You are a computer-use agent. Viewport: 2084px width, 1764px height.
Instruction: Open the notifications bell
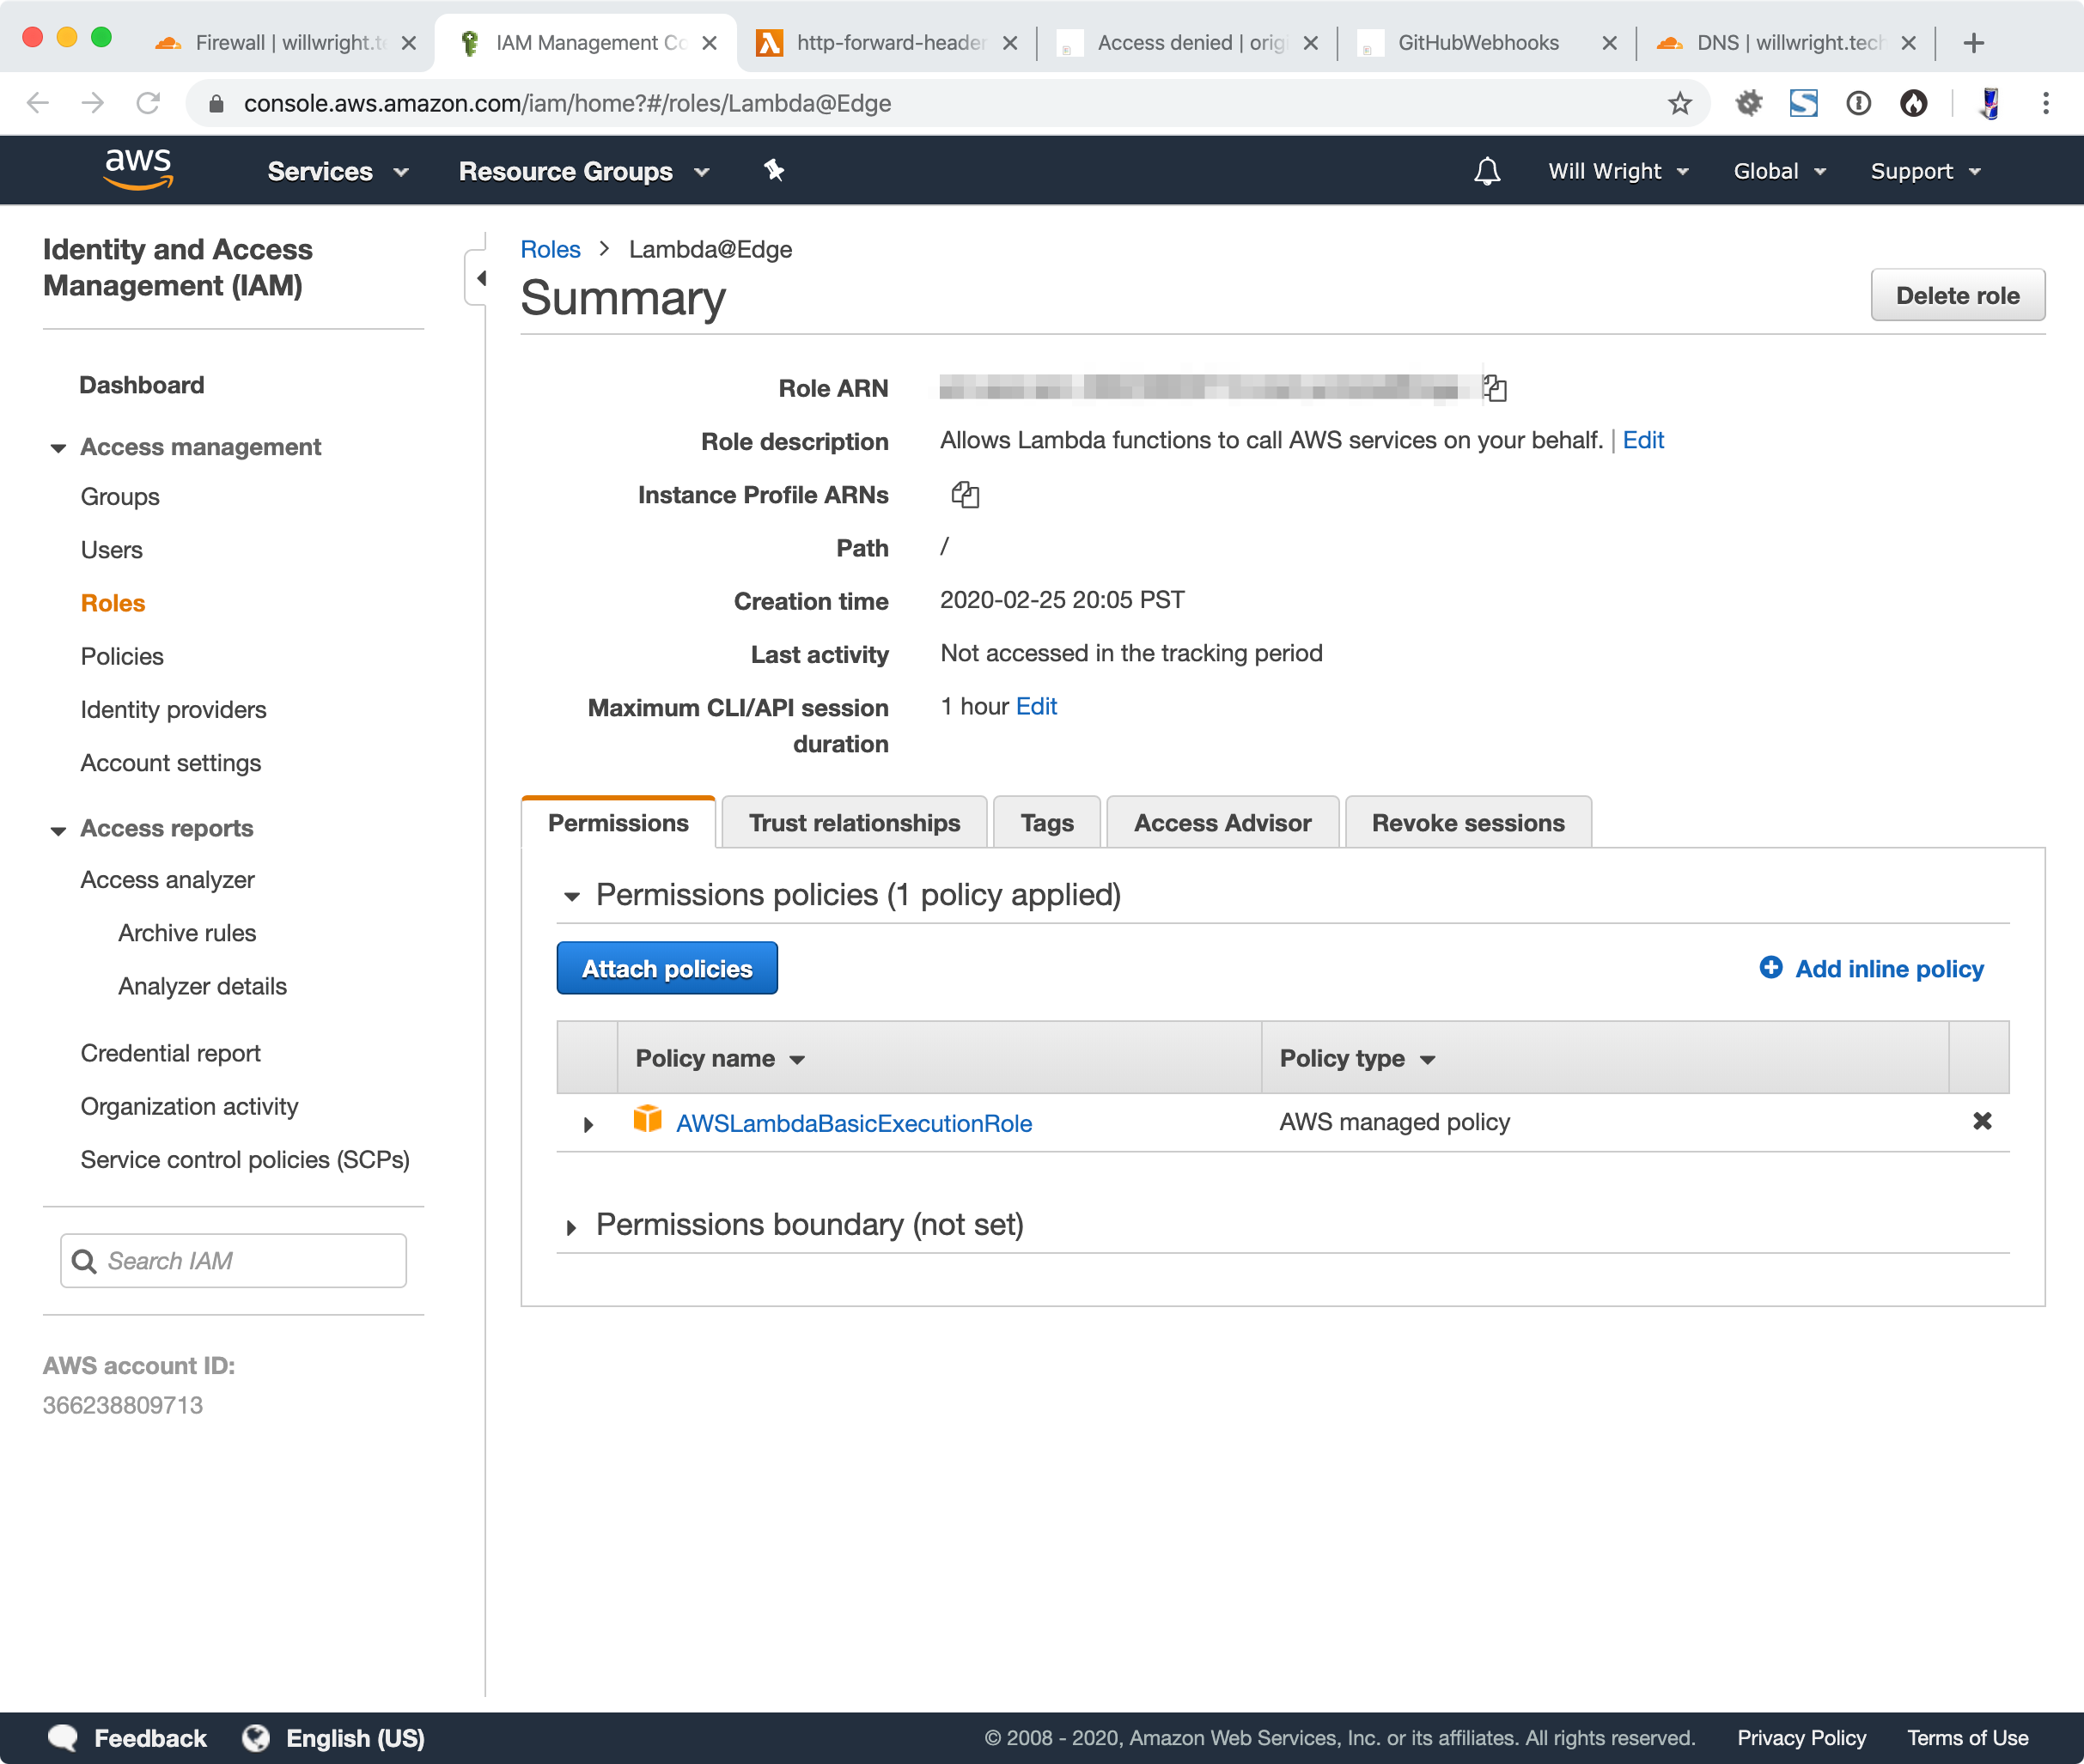pos(1487,171)
